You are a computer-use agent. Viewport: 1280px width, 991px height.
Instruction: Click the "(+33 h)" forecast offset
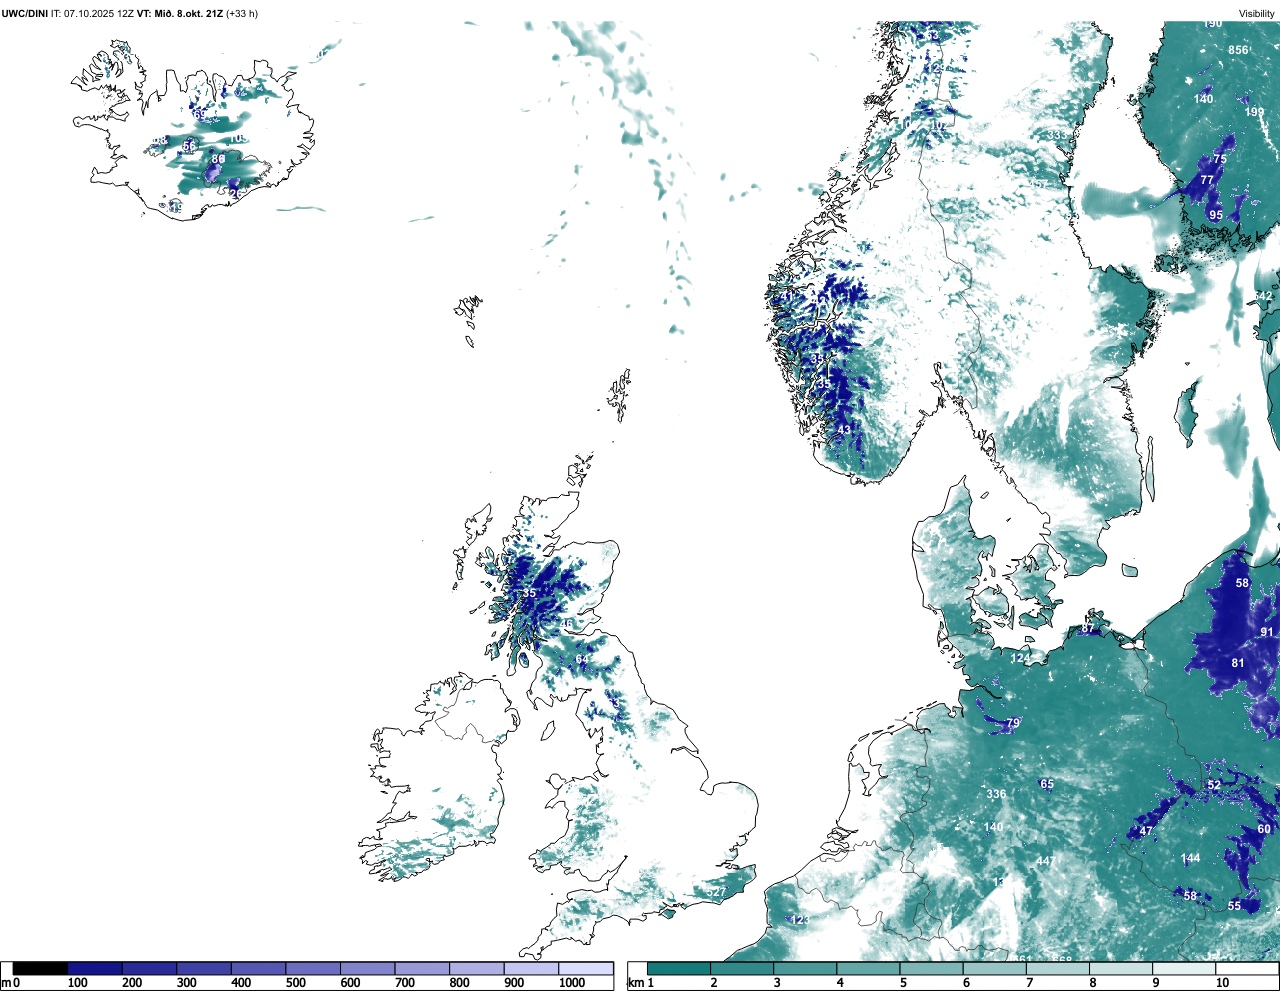(x=242, y=14)
